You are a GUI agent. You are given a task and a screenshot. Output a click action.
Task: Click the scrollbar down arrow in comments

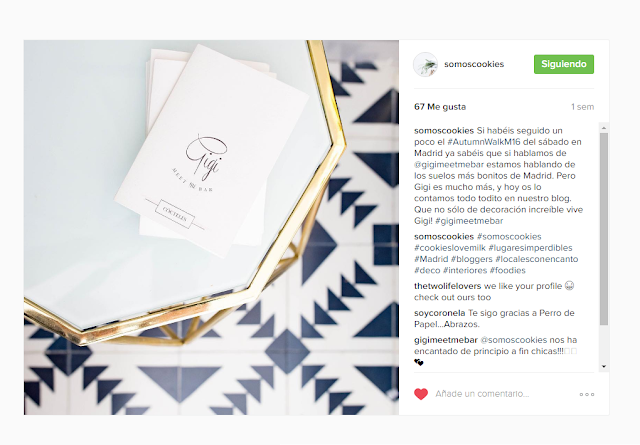click(604, 367)
